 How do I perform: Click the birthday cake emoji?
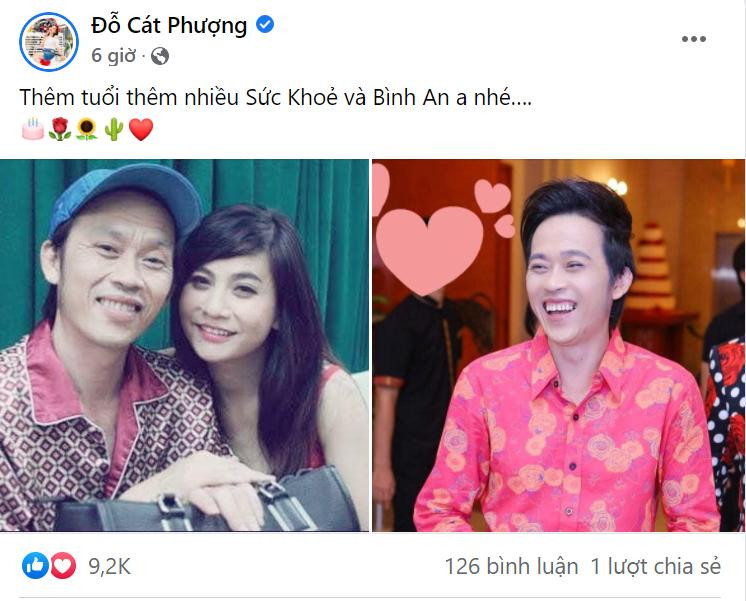click(x=33, y=129)
